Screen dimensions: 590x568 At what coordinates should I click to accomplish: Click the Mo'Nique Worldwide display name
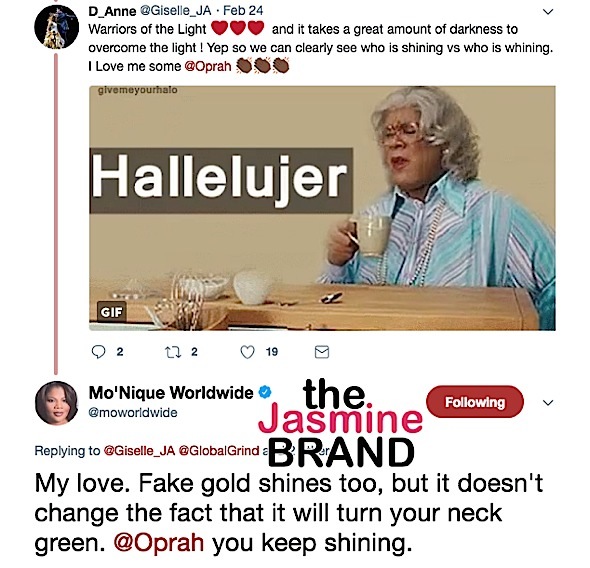point(171,392)
